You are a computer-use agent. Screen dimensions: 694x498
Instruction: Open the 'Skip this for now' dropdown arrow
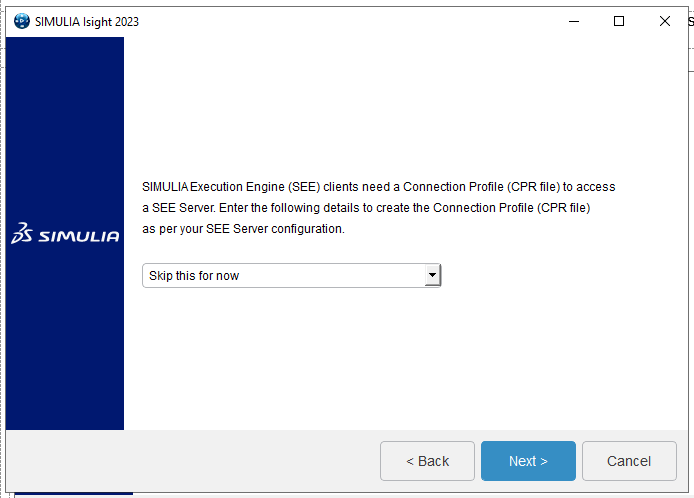432,275
